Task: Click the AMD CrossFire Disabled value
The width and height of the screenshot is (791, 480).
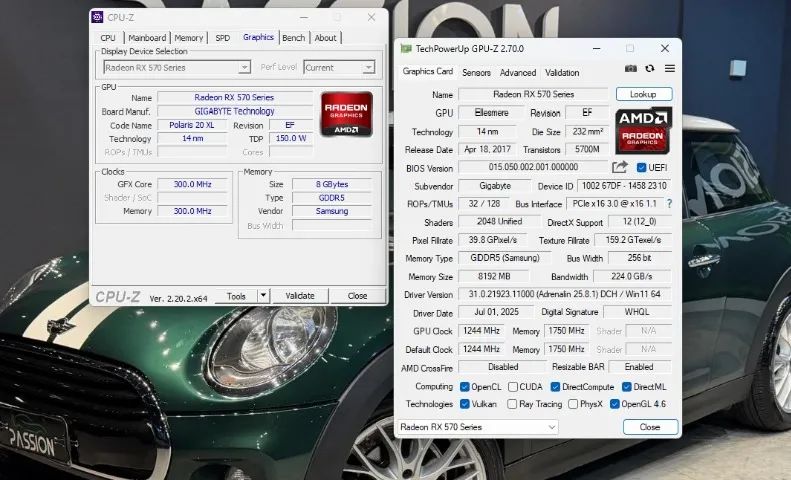Action: 502,367
